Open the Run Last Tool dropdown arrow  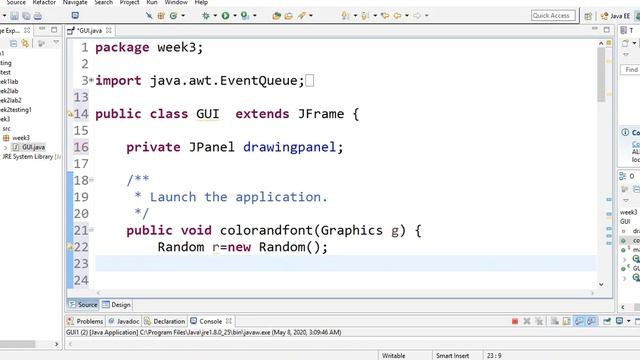[255, 16]
